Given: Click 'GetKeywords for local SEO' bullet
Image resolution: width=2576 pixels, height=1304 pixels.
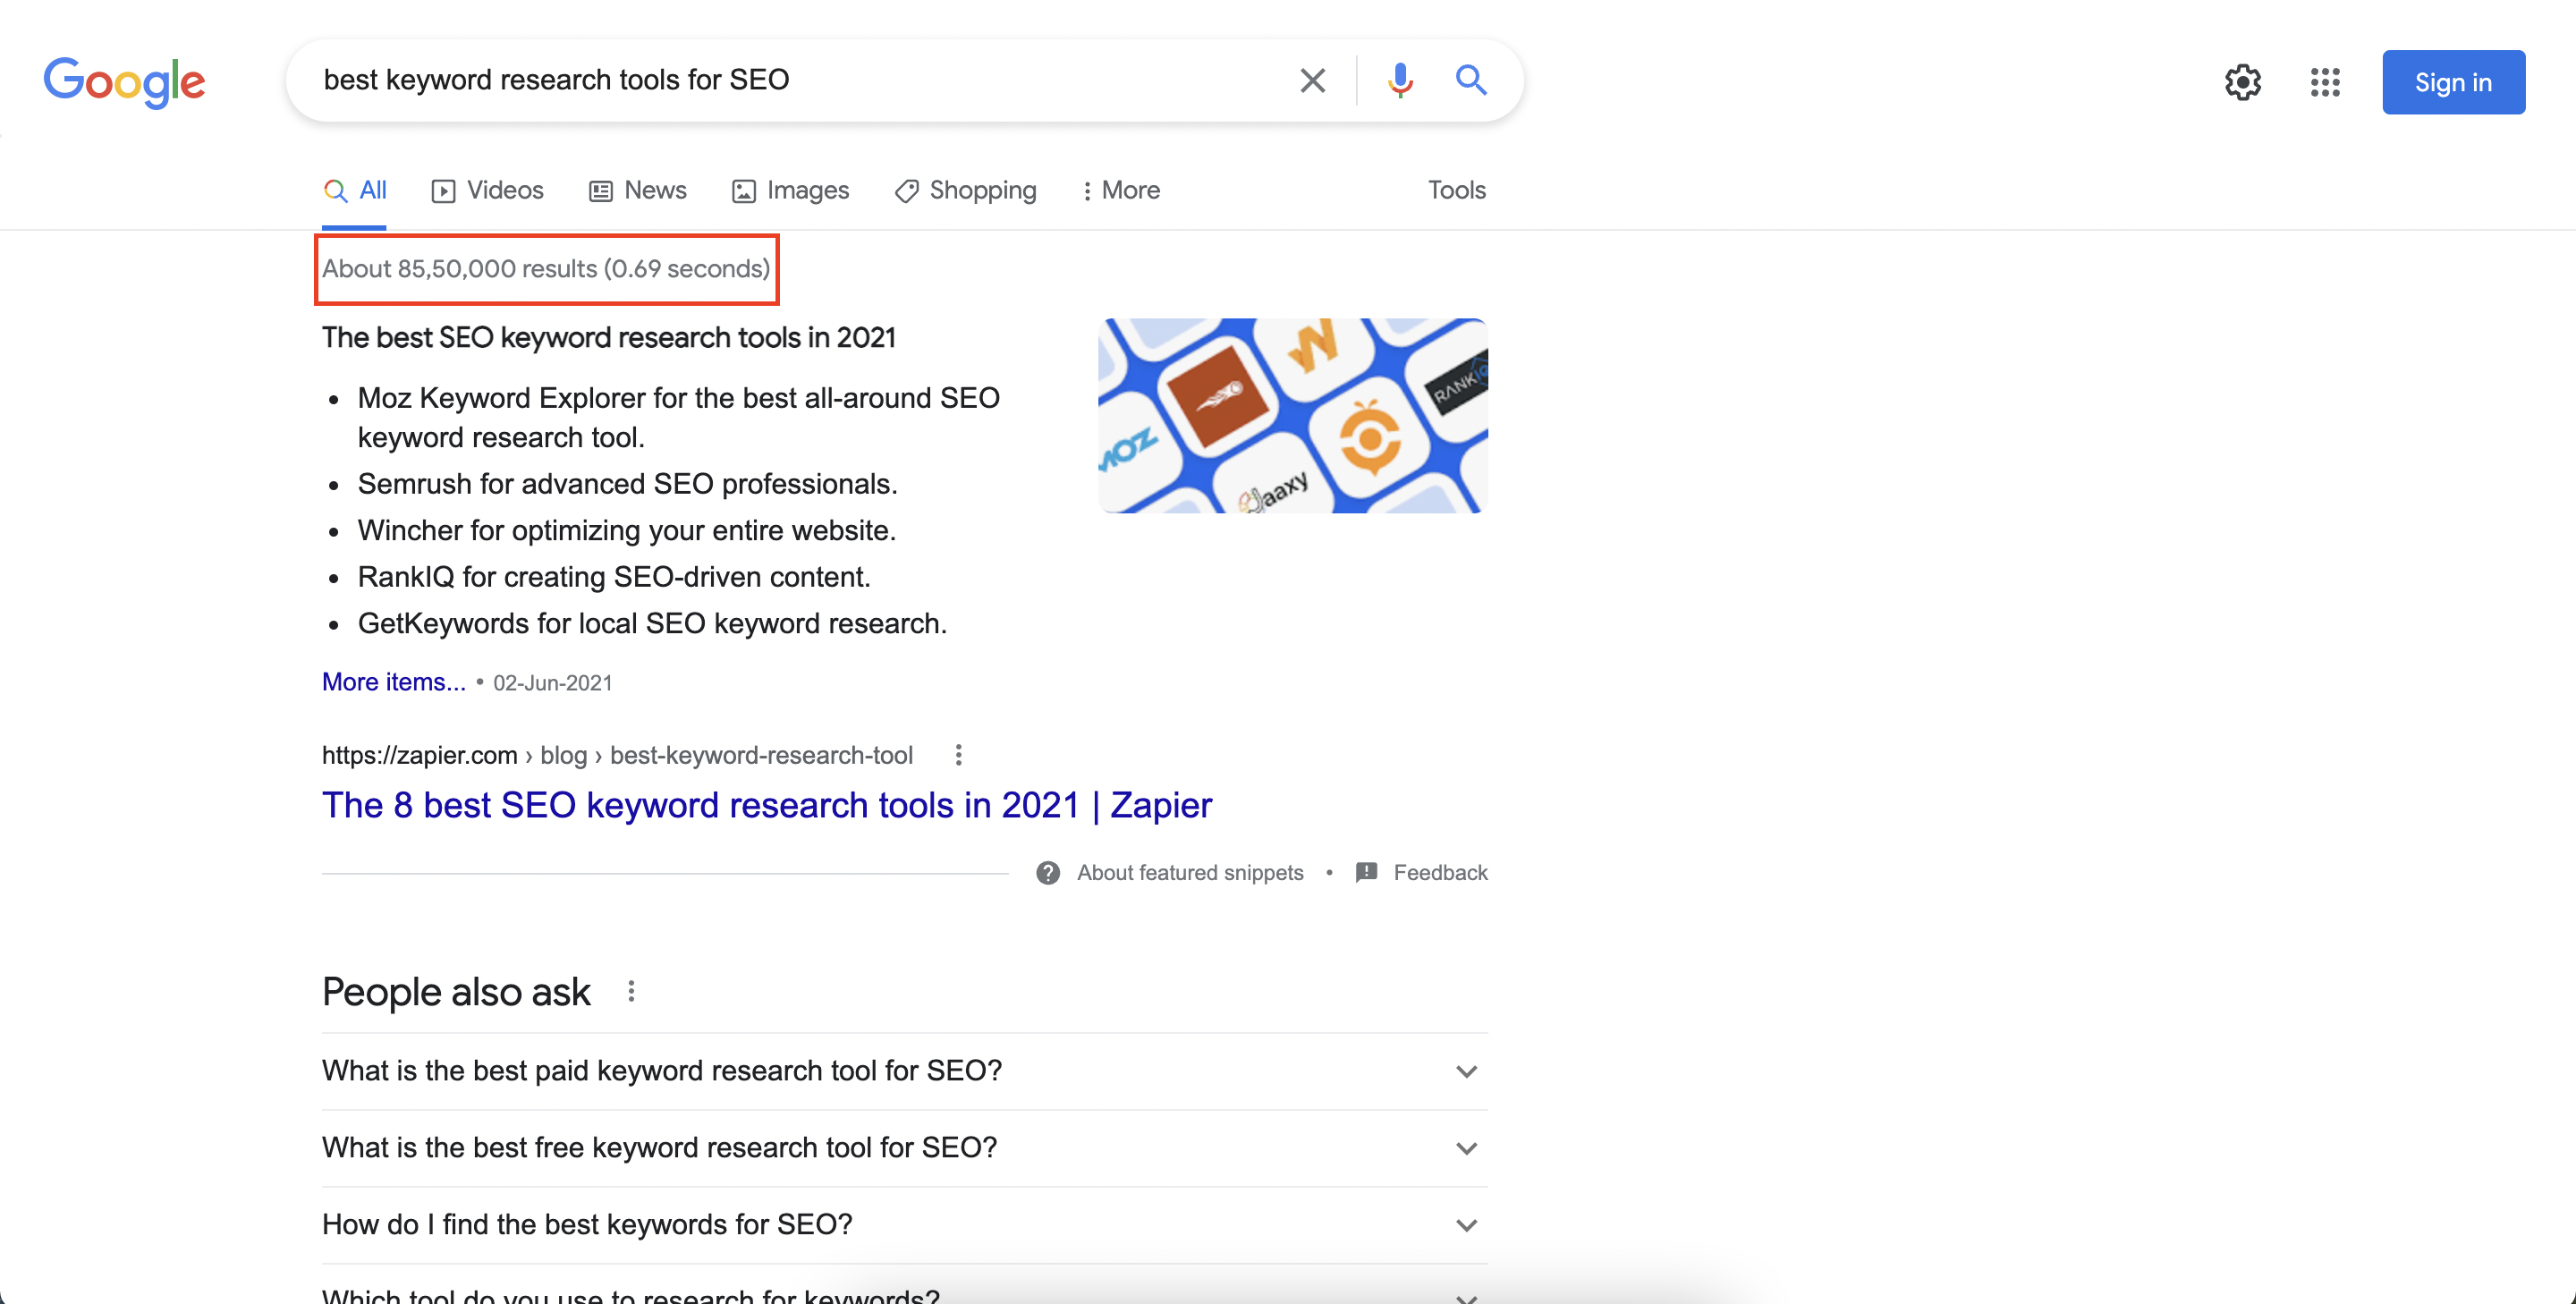Looking at the screenshot, I should point(652,623).
